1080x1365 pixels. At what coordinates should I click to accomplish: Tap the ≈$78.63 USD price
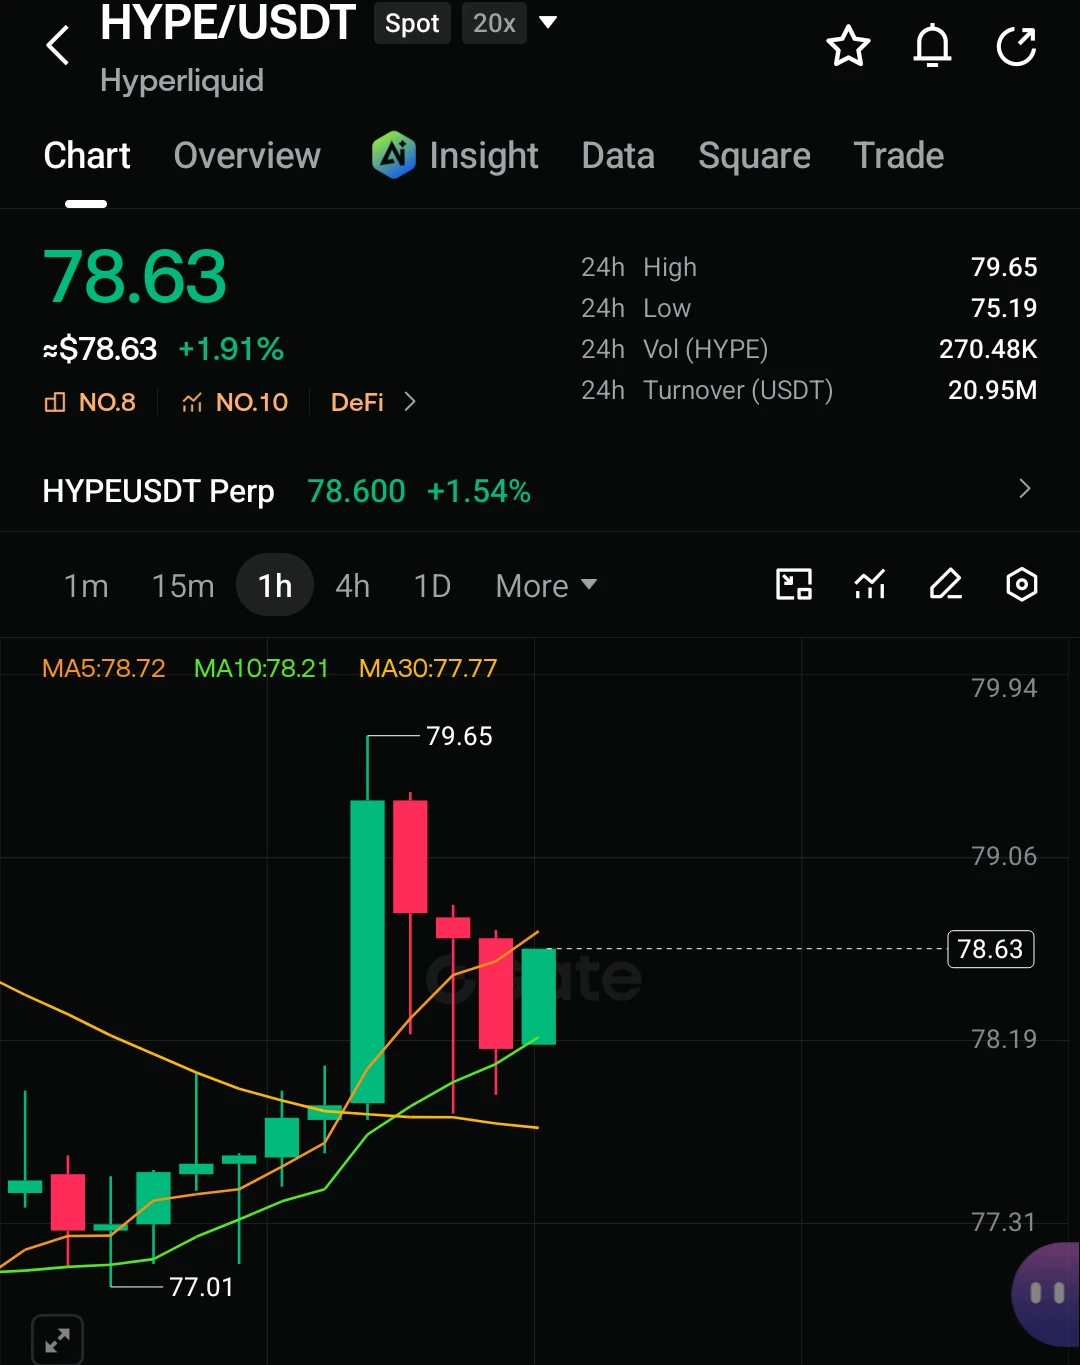pos(100,349)
